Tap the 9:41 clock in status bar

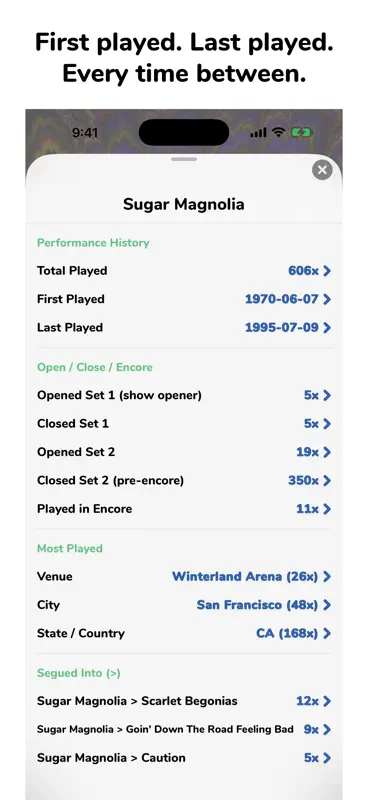pyautogui.click(x=85, y=133)
